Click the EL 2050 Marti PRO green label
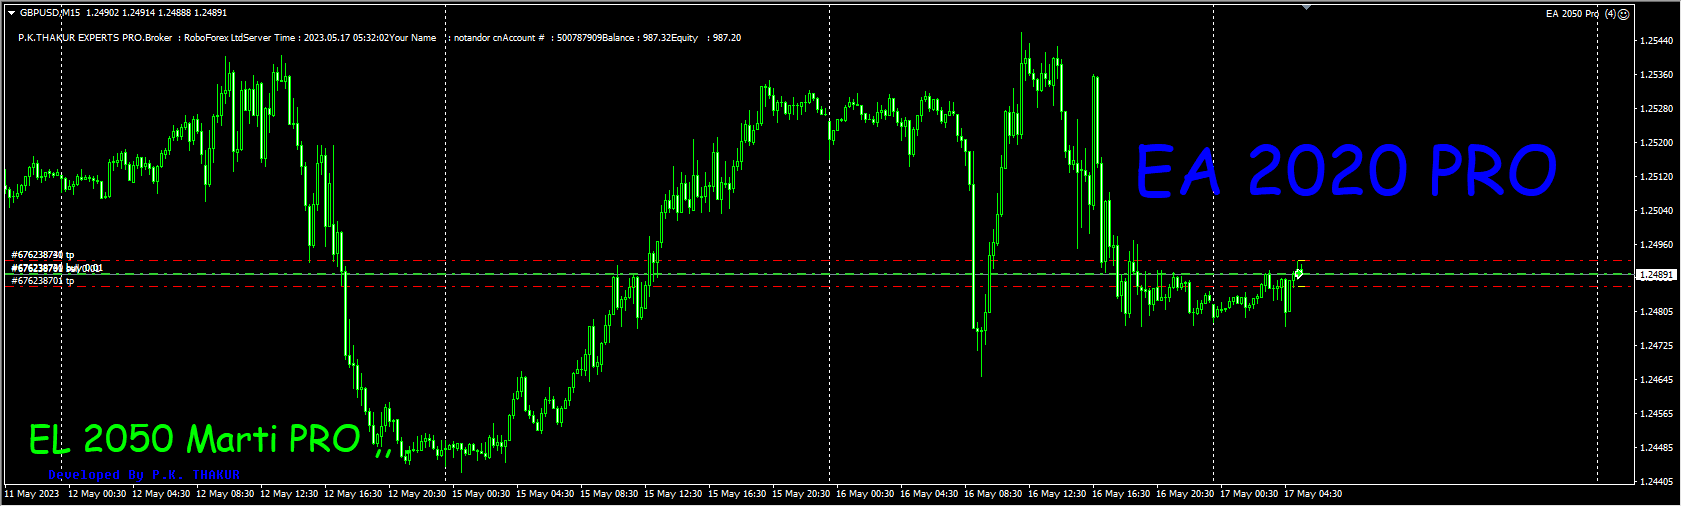1682x507 pixels. tap(195, 439)
